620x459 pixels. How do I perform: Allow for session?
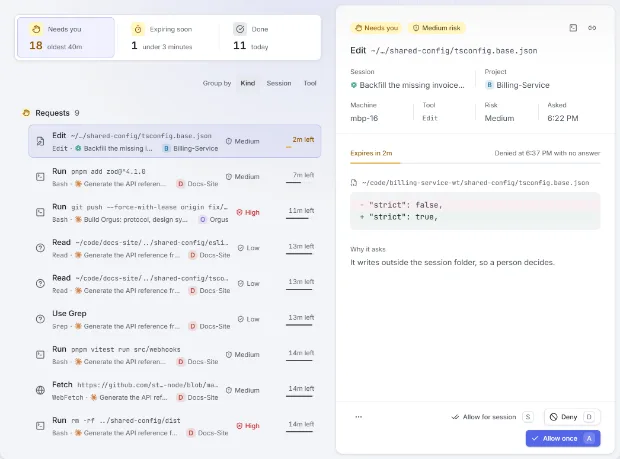click(492, 417)
